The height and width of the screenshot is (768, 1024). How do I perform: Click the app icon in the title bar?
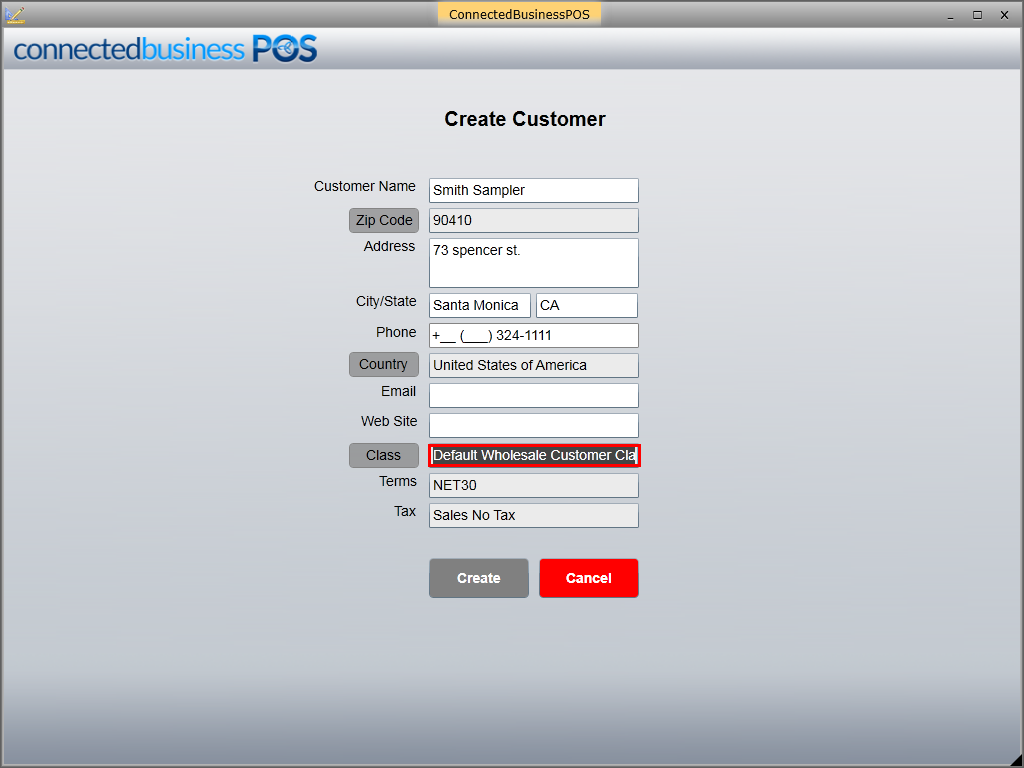tap(14, 14)
